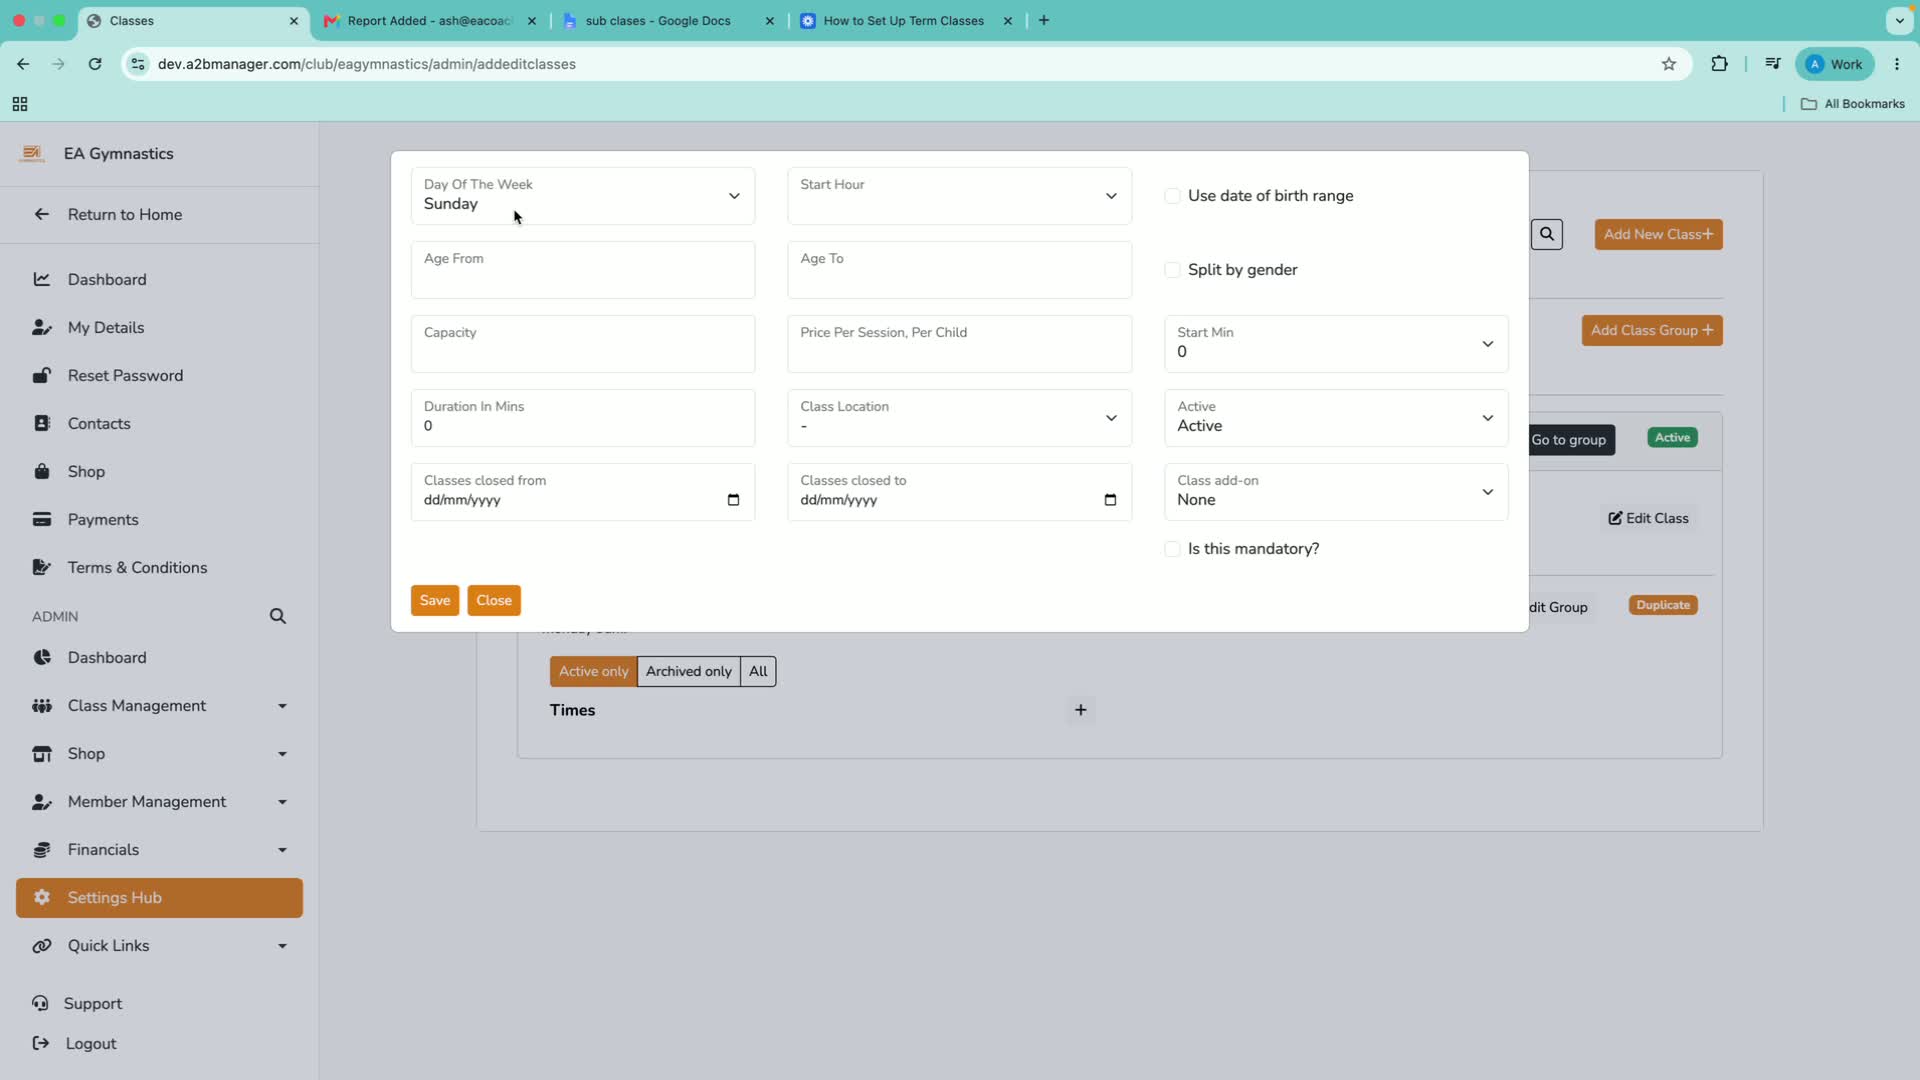Expand the Class Location dropdown

point(959,418)
